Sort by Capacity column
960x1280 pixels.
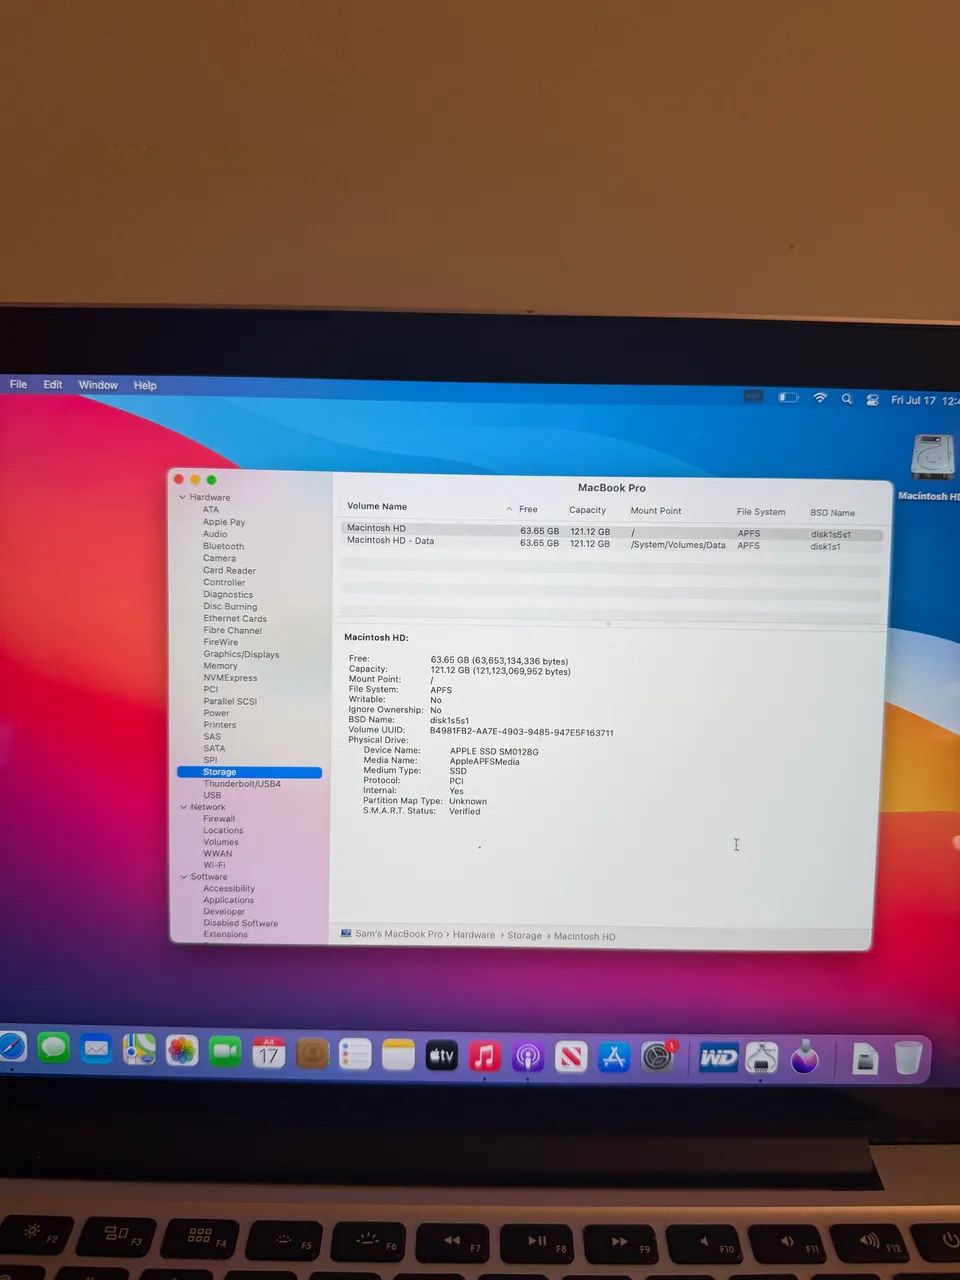pos(588,510)
